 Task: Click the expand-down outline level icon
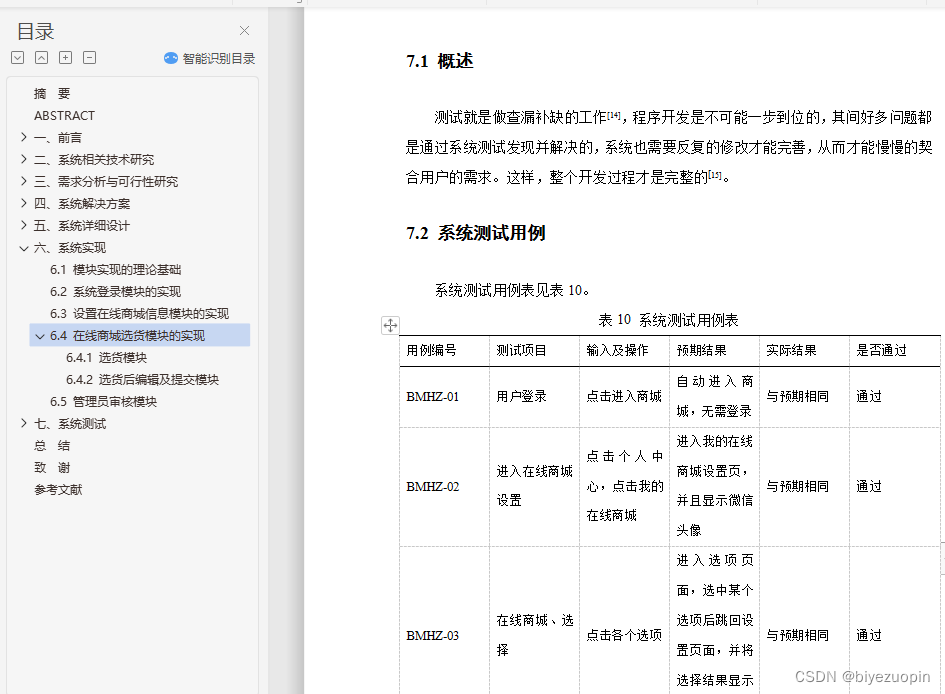click(17, 58)
